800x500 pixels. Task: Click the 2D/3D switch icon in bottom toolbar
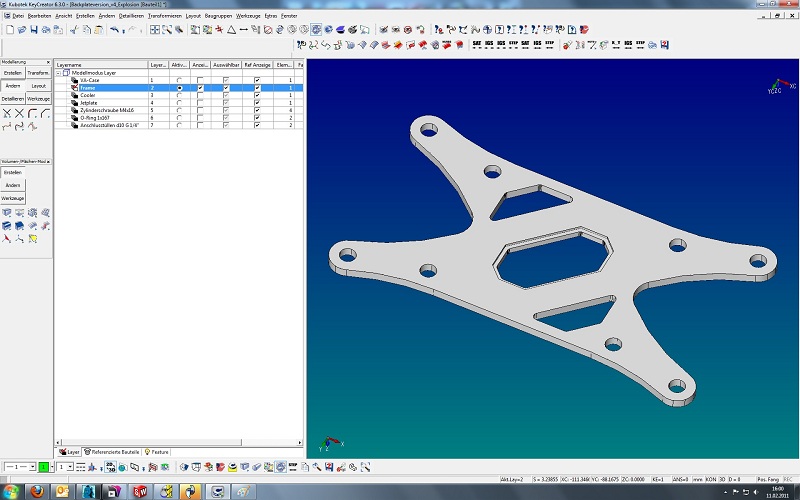pos(111,467)
